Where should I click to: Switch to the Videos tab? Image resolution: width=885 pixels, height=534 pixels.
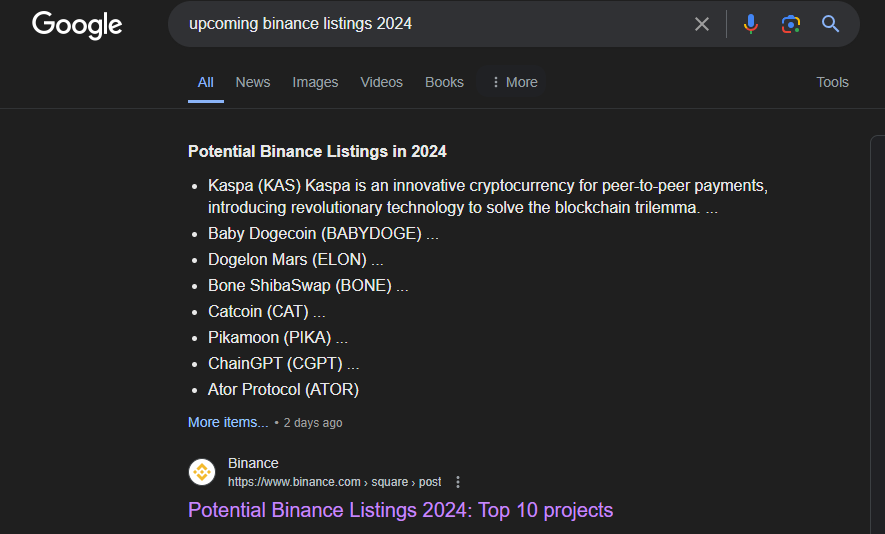click(382, 82)
